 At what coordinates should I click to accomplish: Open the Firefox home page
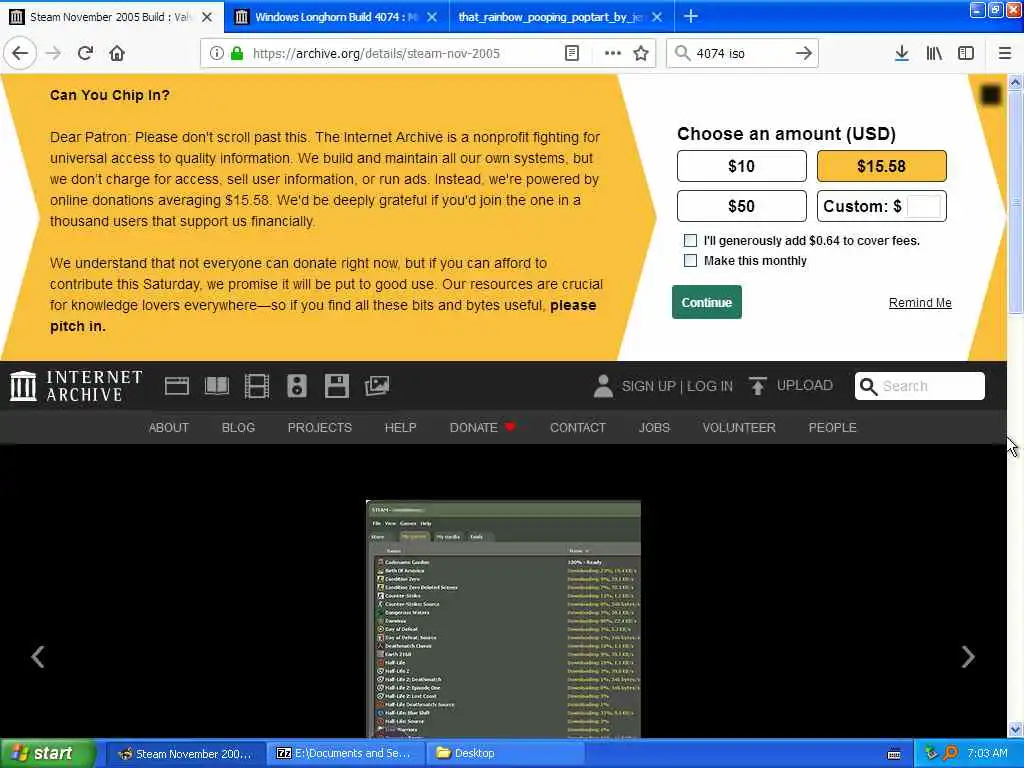tap(117, 53)
